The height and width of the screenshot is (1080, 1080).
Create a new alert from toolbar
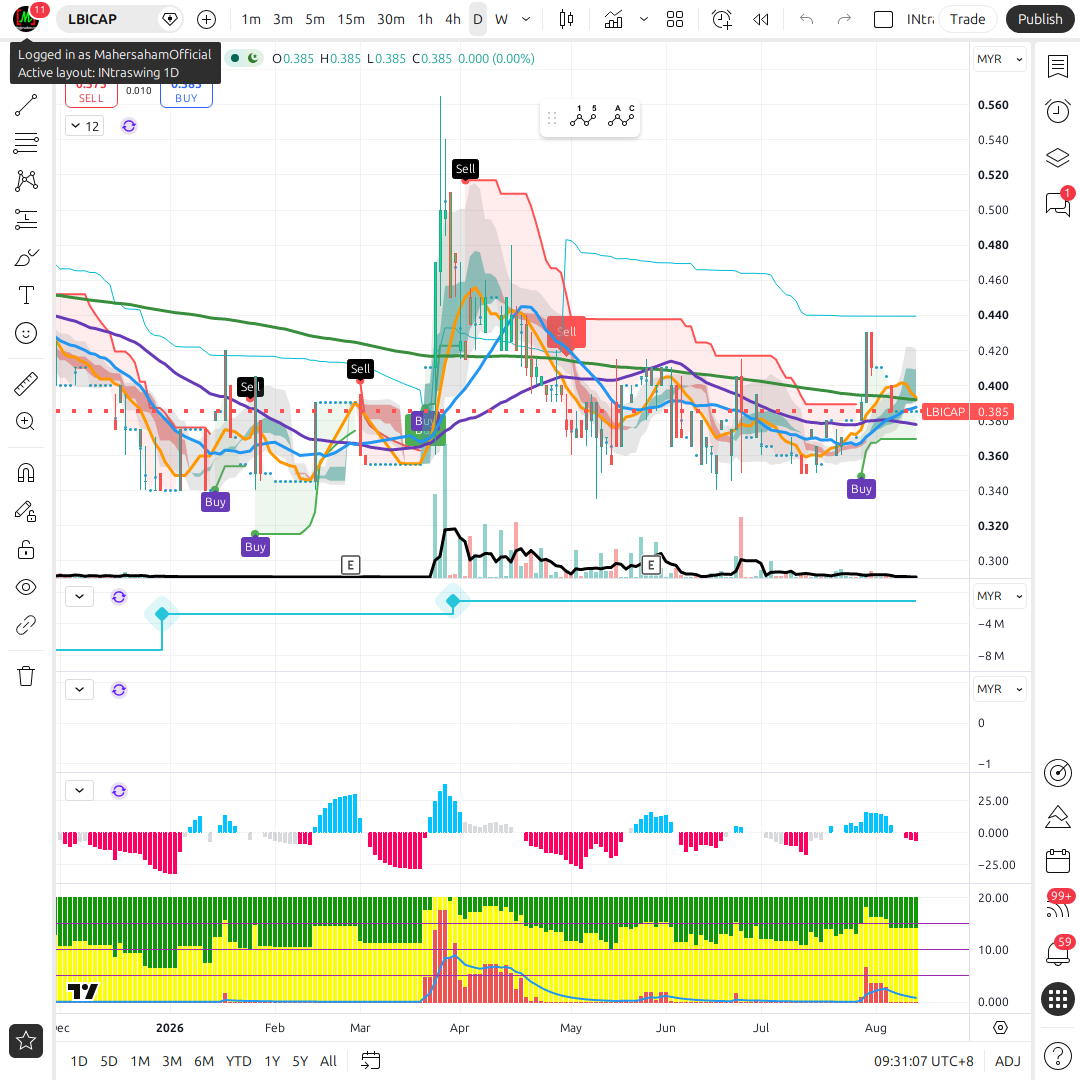[x=721, y=19]
